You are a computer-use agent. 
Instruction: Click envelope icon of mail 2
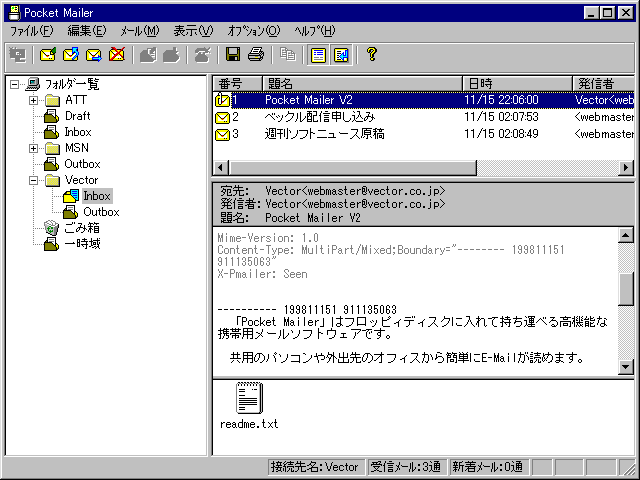(x=222, y=118)
